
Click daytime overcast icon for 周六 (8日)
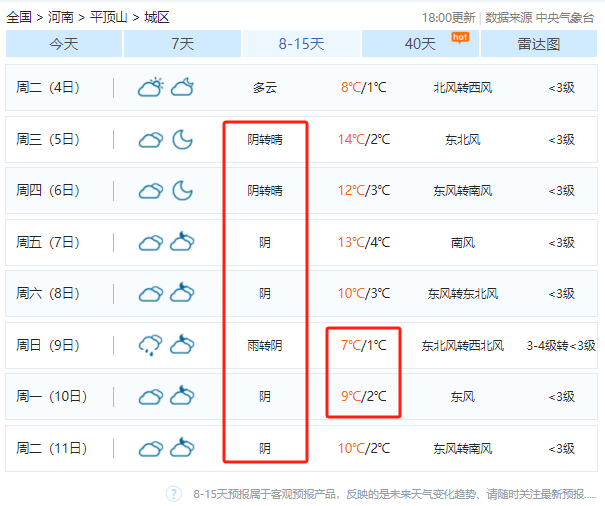click(151, 294)
